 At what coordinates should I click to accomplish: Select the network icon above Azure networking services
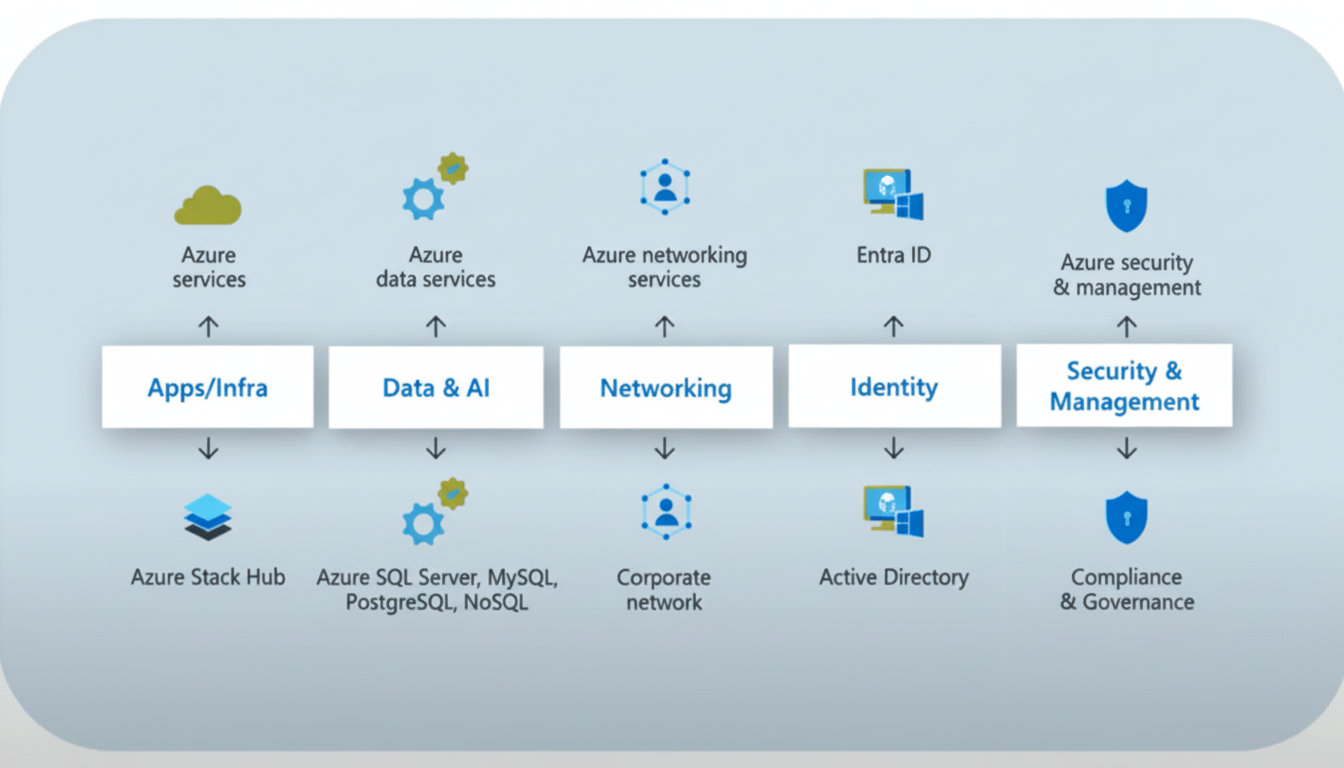pyautogui.click(x=665, y=187)
